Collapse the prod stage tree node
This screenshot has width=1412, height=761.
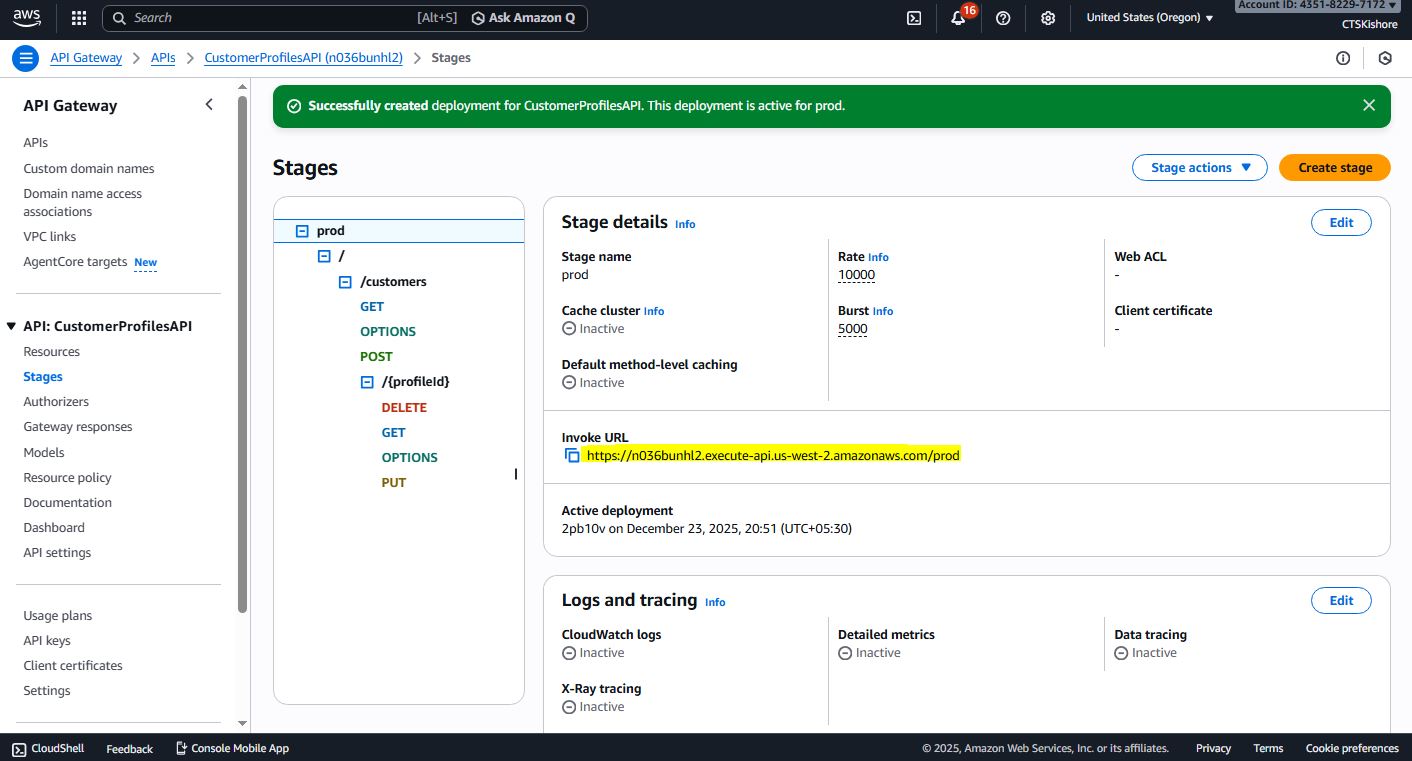(302, 231)
